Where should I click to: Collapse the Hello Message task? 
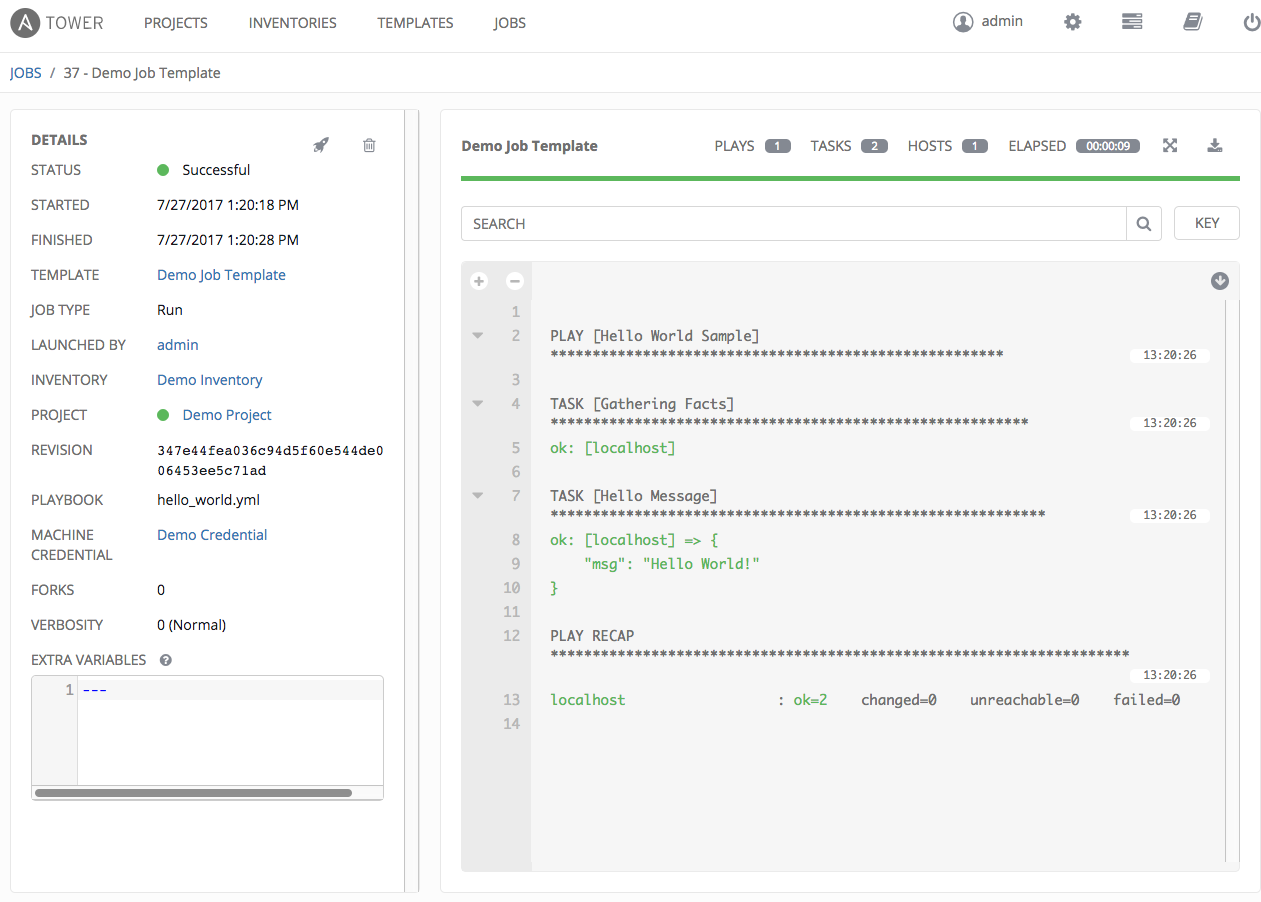[478, 496]
